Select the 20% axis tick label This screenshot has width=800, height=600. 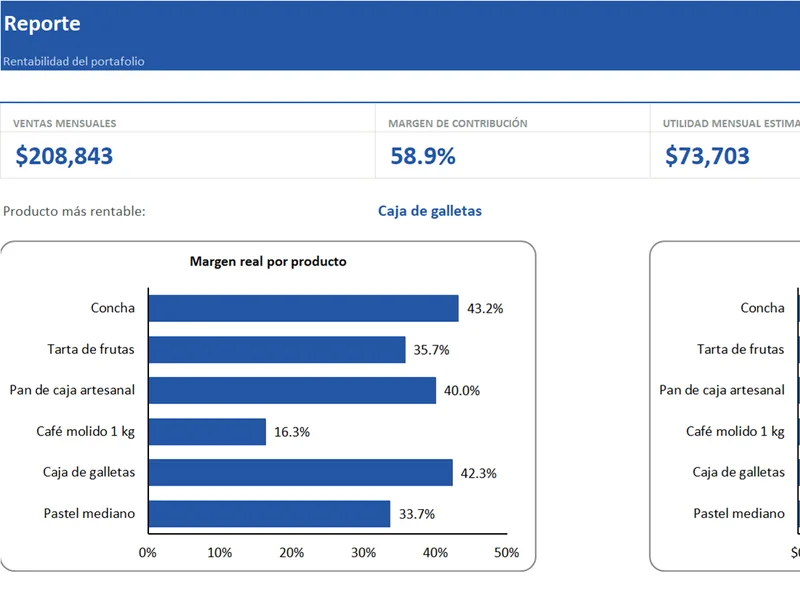pos(291,553)
